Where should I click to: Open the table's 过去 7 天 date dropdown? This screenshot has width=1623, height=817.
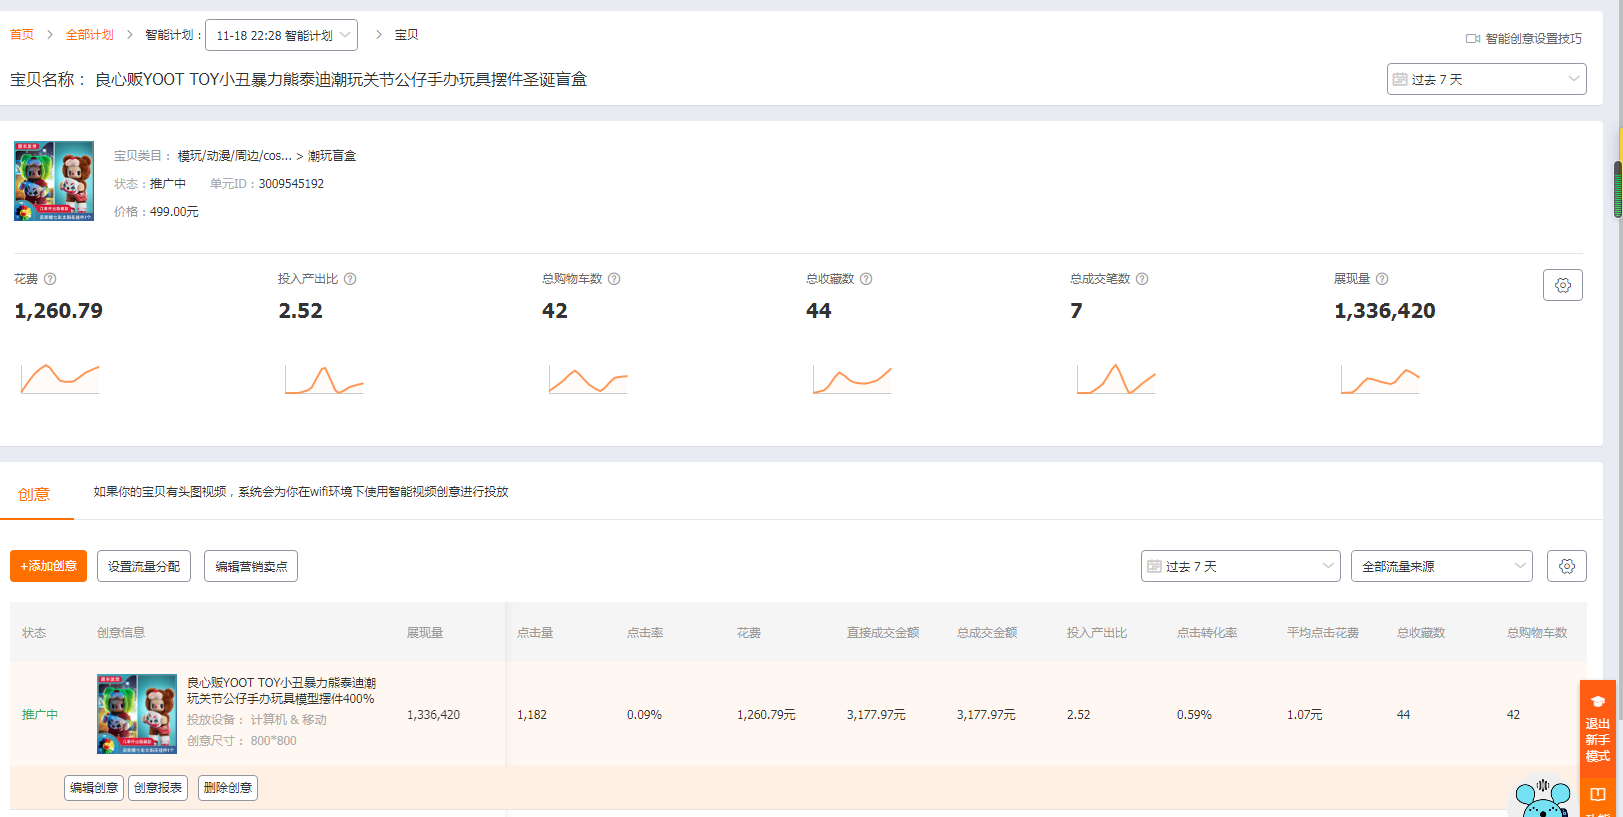[x=1240, y=566]
